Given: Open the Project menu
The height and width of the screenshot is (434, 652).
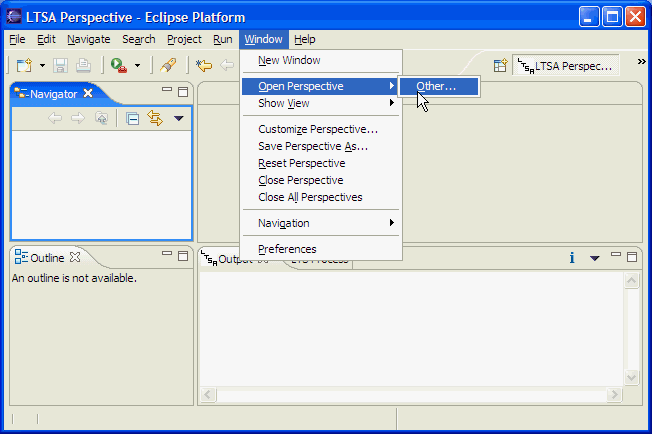Looking at the screenshot, I should click(x=184, y=39).
